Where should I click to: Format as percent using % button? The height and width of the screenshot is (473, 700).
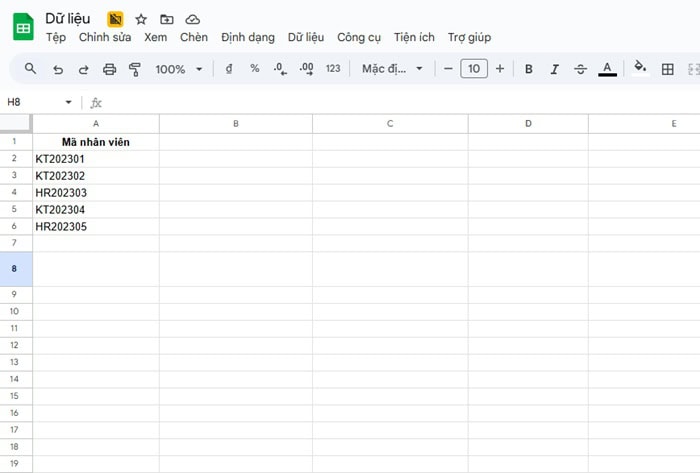click(x=255, y=69)
